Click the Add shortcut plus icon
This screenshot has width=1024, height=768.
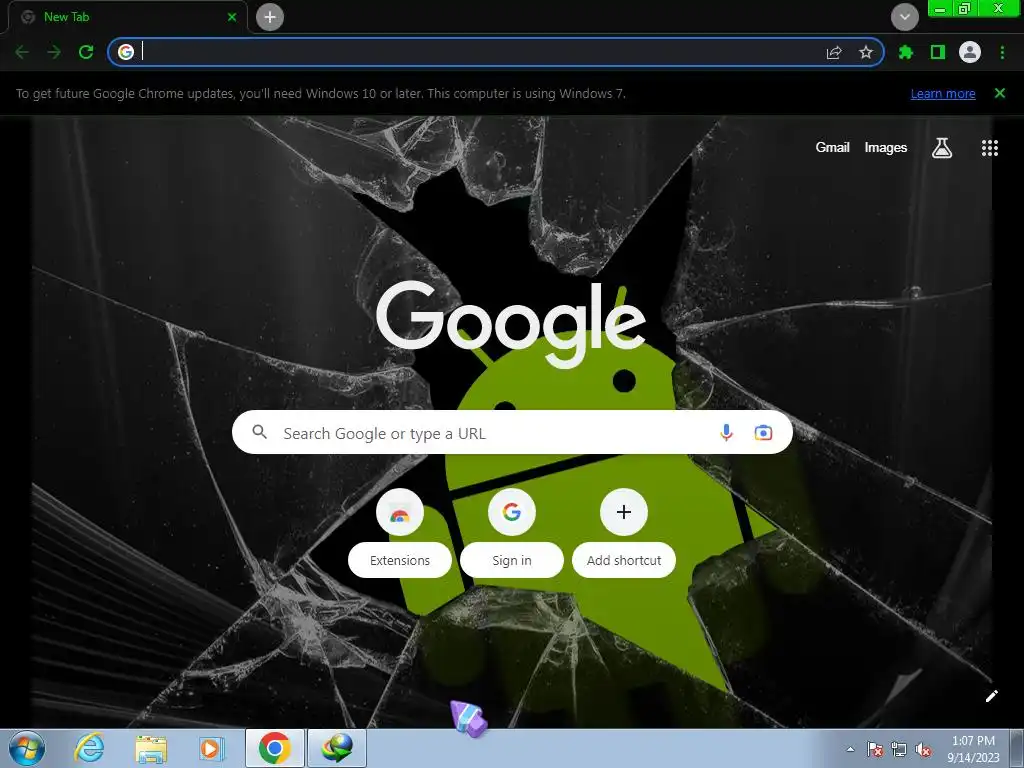(x=624, y=512)
